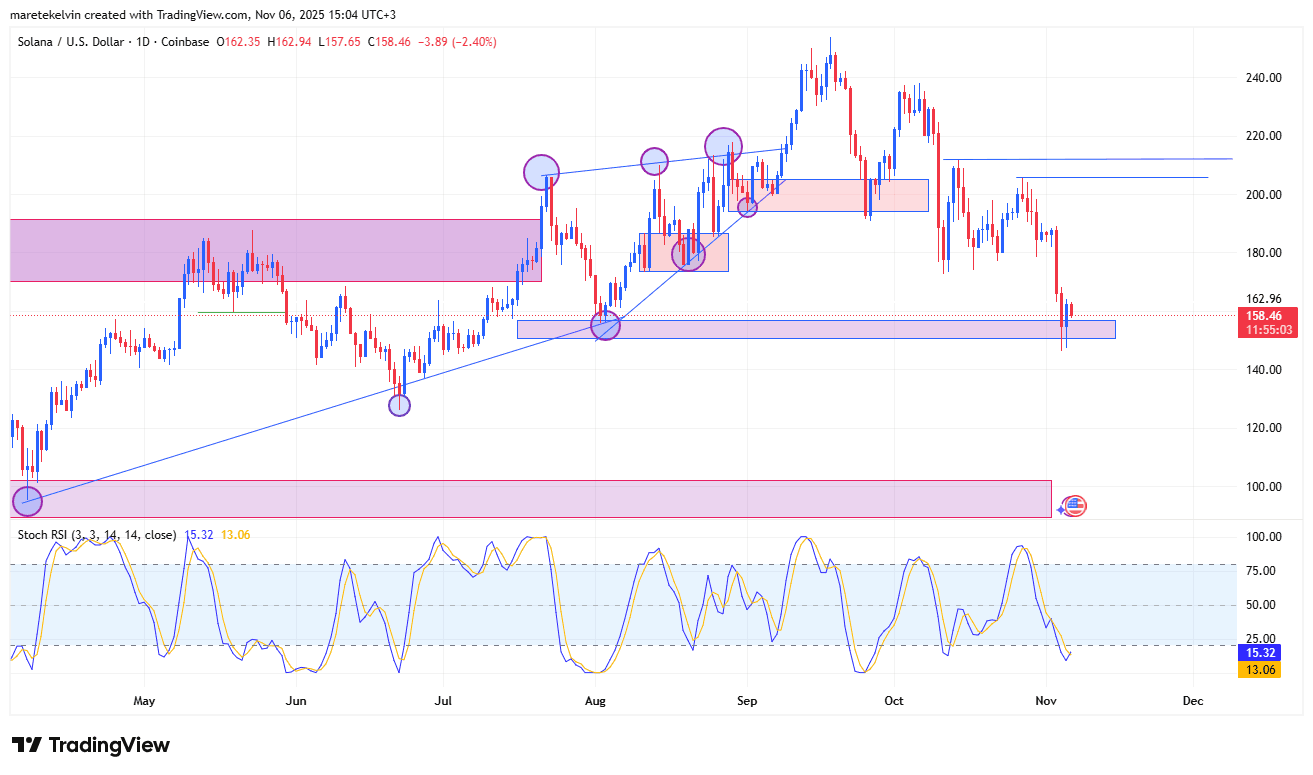Select the circle marker at the chart's bottom-left trendline start
The height and width of the screenshot is (775, 1313).
(x=27, y=501)
